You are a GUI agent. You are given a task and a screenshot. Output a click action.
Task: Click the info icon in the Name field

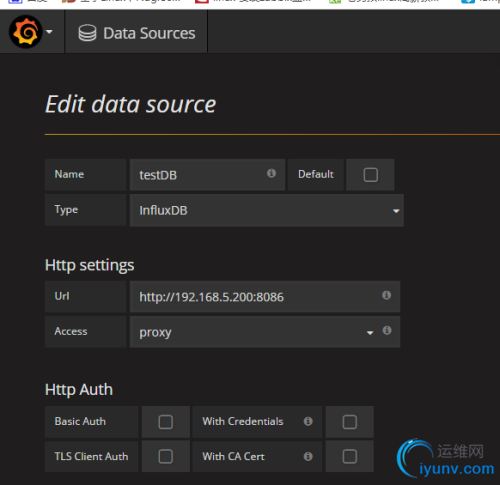coord(271,173)
